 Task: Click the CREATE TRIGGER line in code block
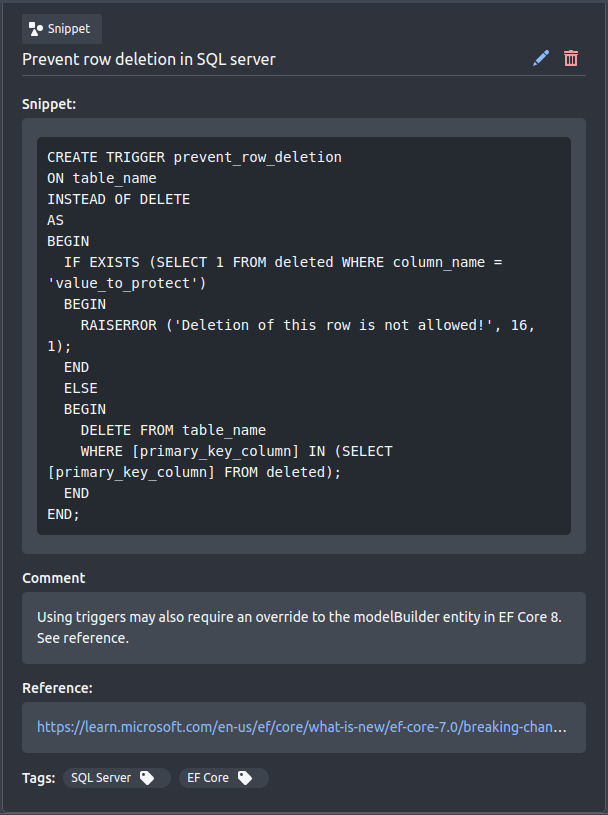[x=194, y=157]
